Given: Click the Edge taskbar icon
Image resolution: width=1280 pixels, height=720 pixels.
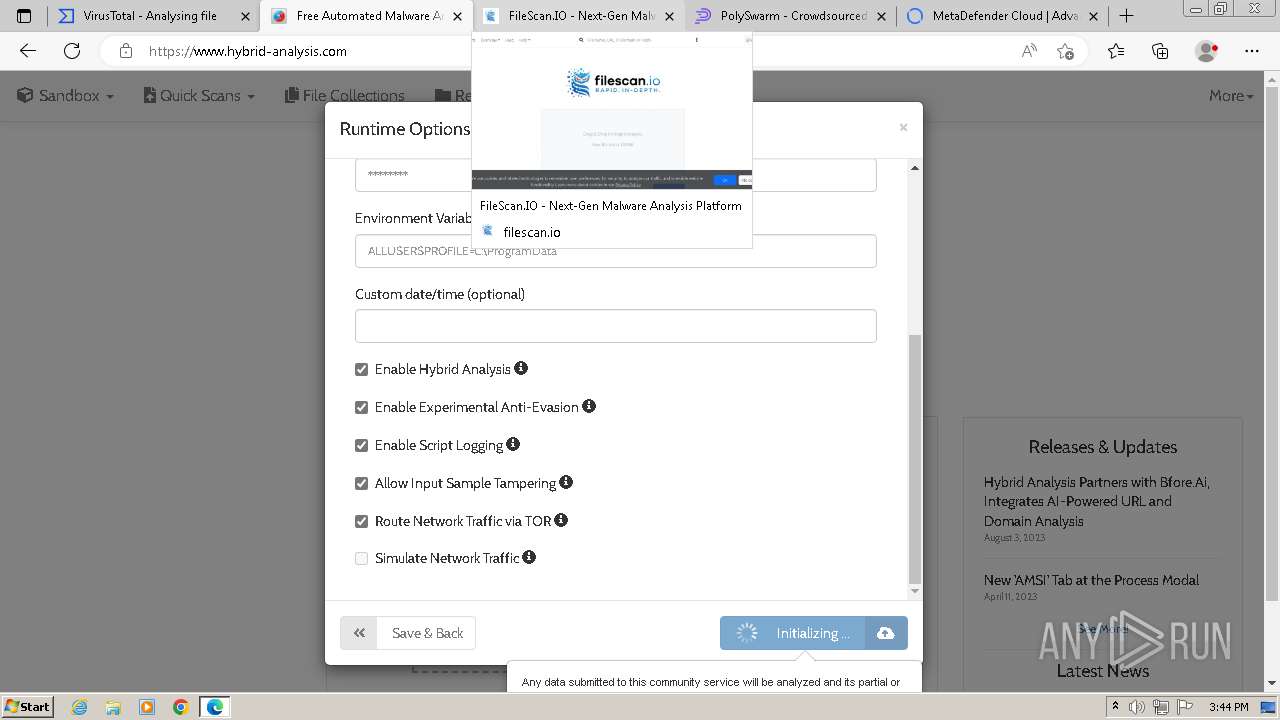Looking at the screenshot, I should click(x=215, y=707).
